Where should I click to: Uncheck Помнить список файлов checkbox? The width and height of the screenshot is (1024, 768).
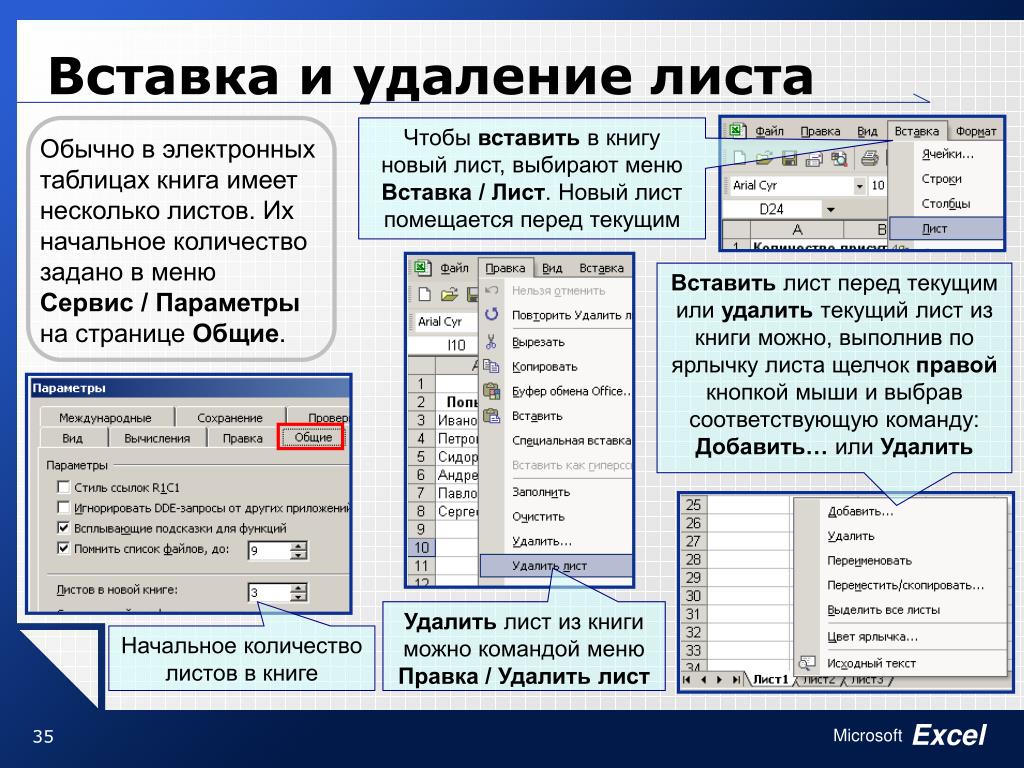pyautogui.click(x=63, y=547)
